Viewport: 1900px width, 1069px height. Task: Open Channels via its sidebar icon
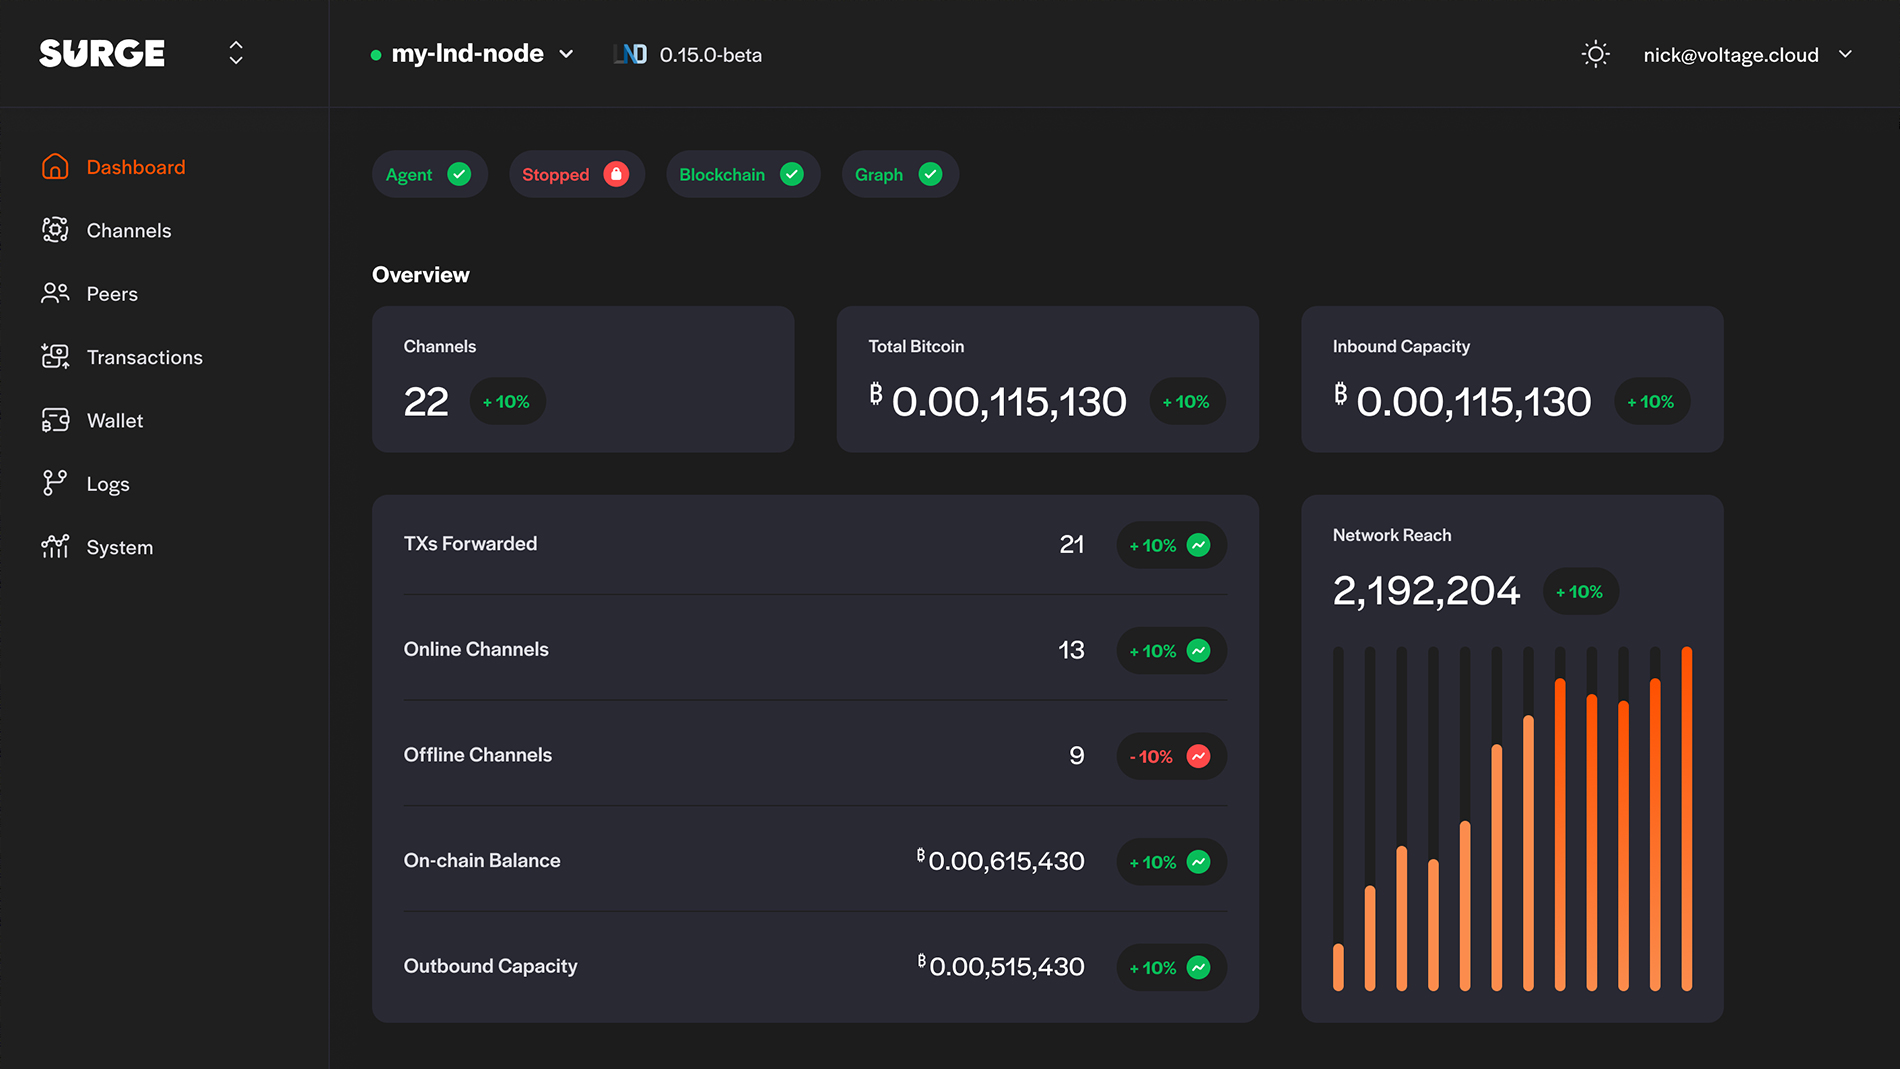[x=55, y=230]
